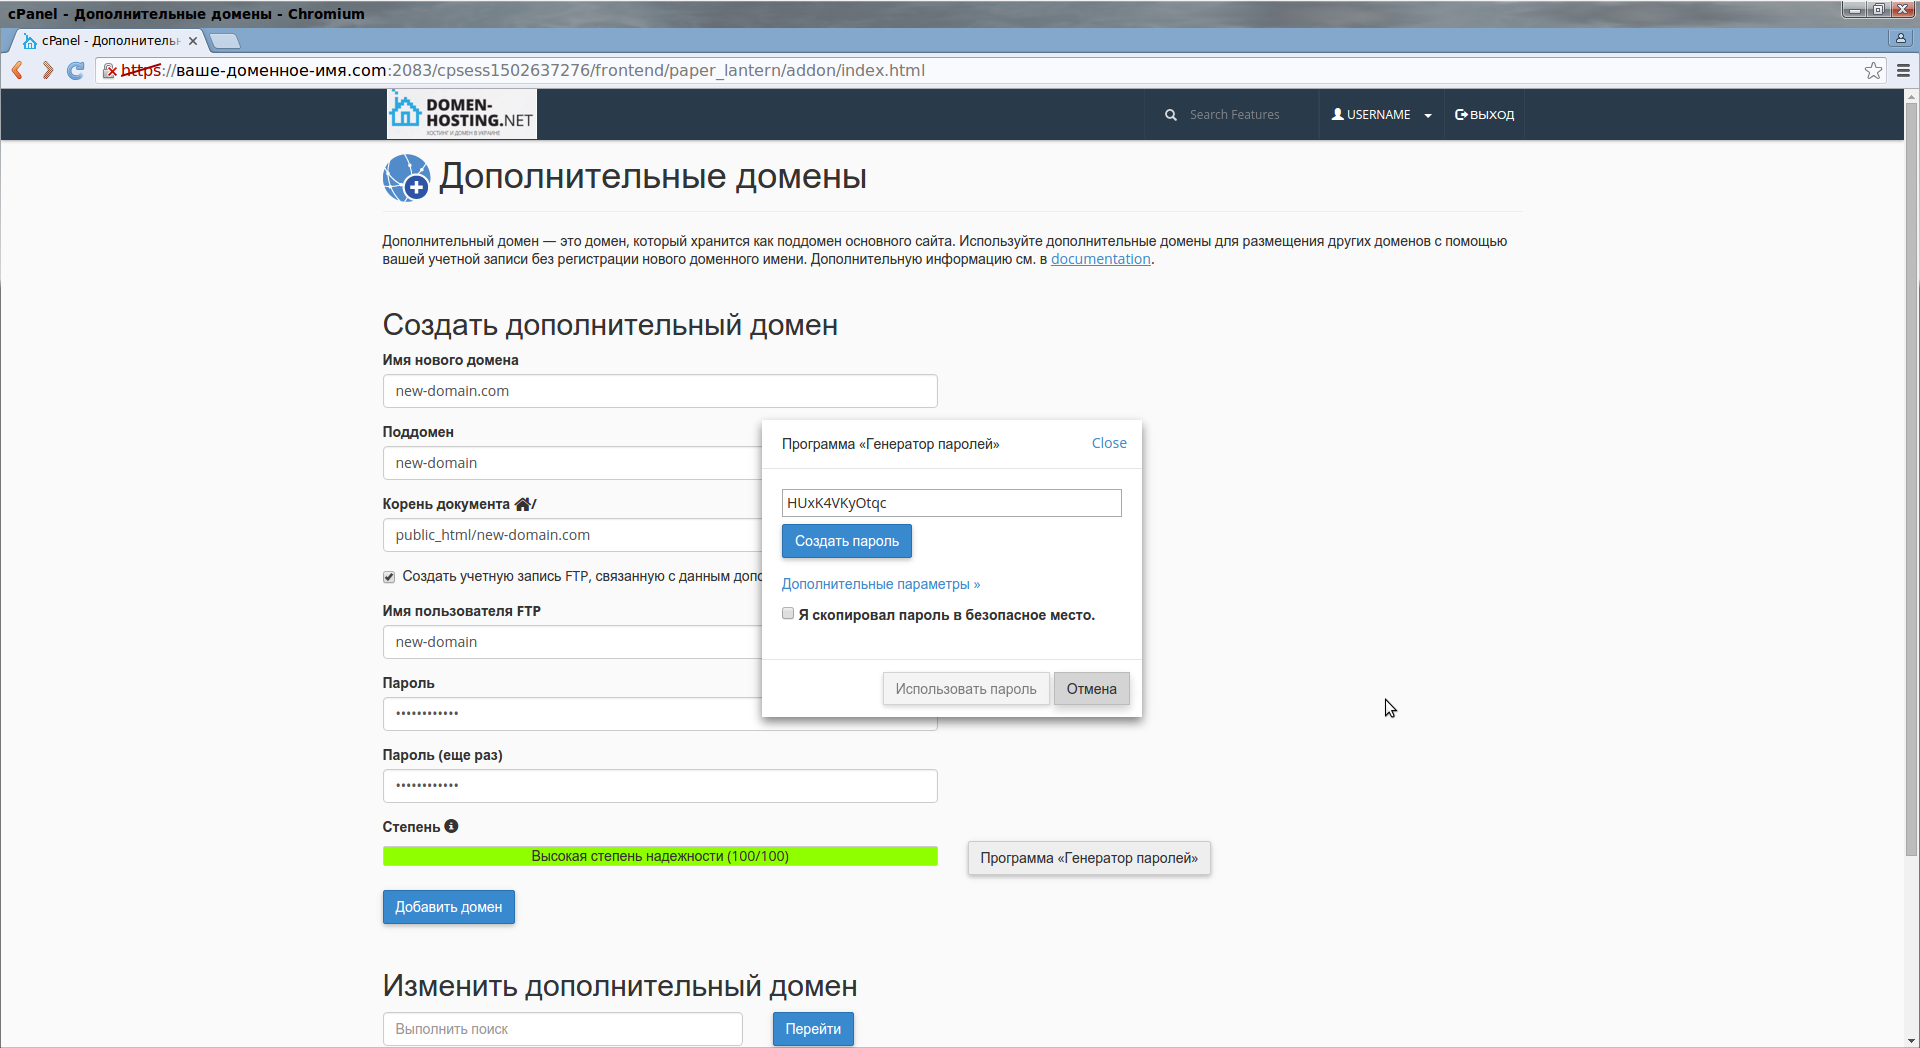Toggle the 'Создать учетную запись FTP' checkbox

point(389,577)
